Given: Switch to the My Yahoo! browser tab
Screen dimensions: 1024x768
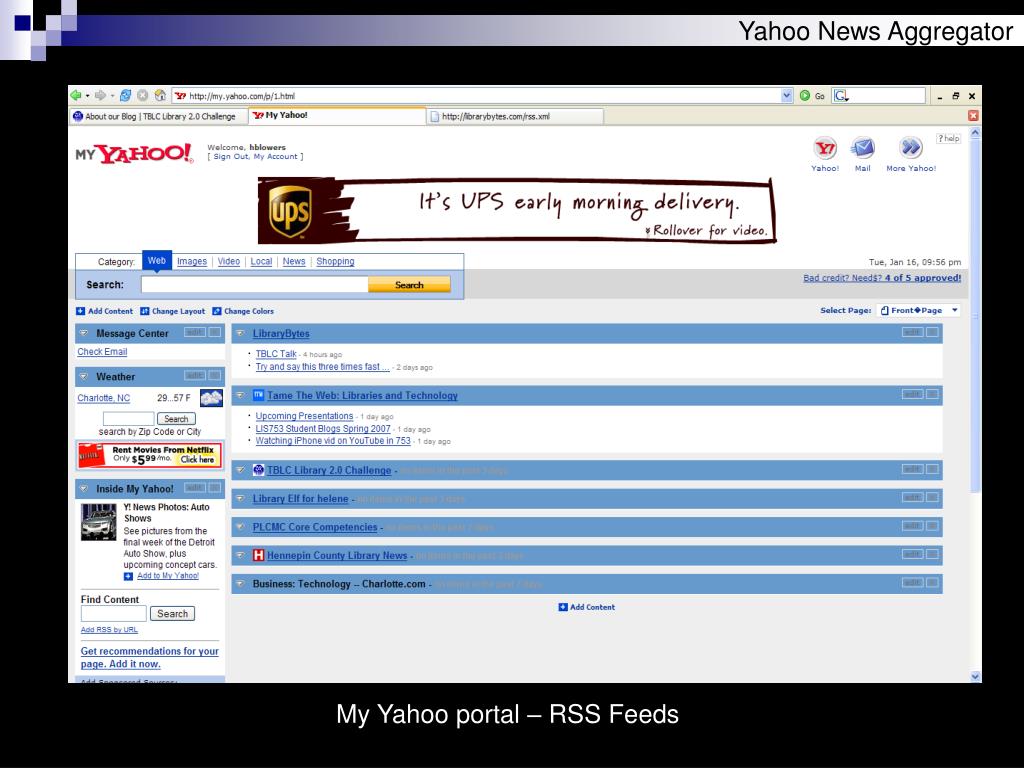Looking at the screenshot, I should click(337, 116).
